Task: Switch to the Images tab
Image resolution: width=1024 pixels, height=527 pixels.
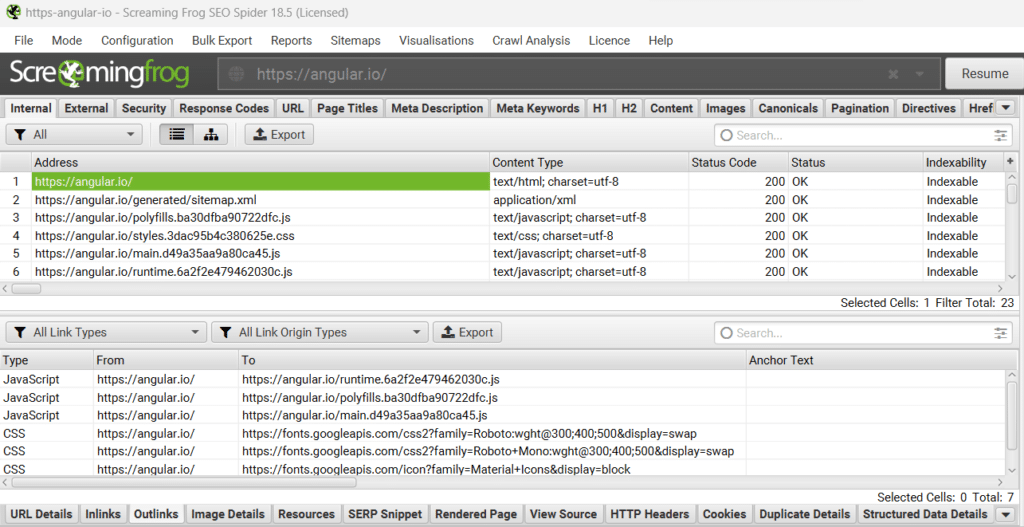Action: pyautogui.click(x=725, y=108)
